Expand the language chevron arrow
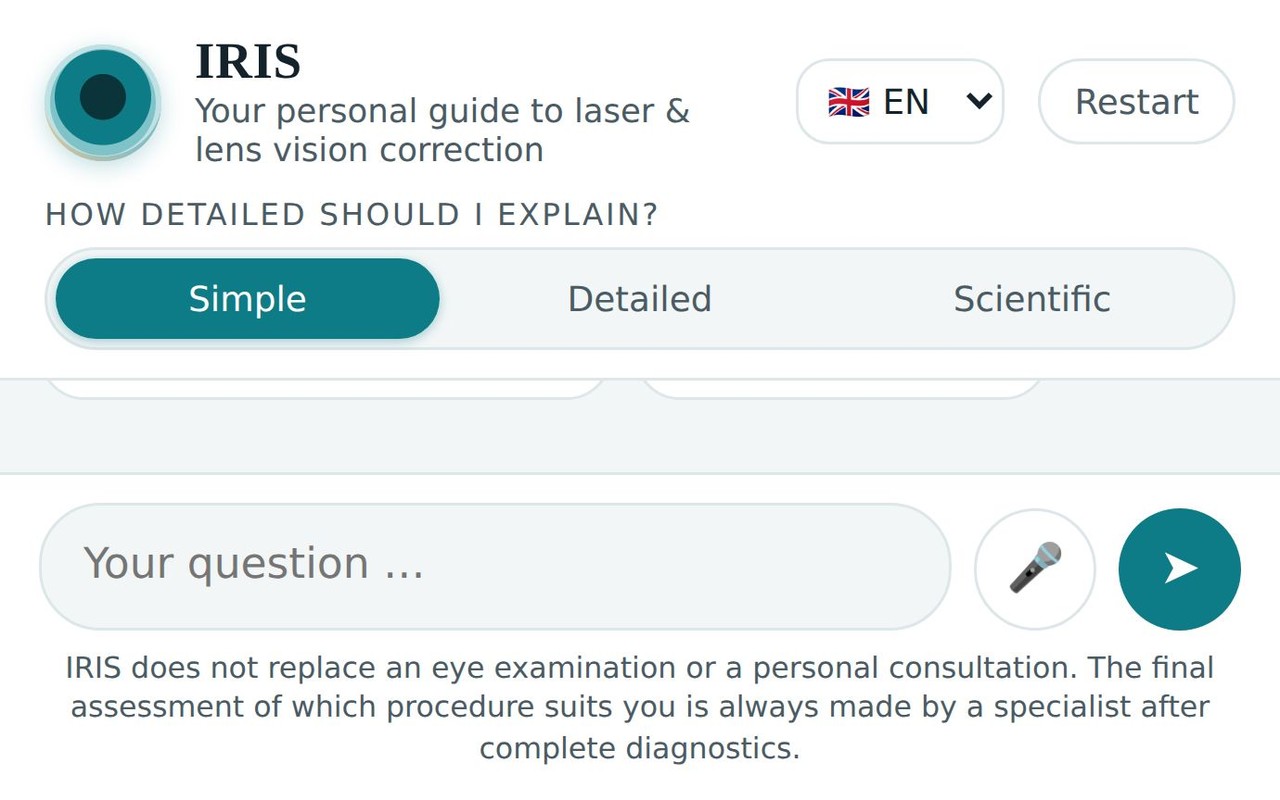This screenshot has width=1280, height=800. [x=980, y=101]
